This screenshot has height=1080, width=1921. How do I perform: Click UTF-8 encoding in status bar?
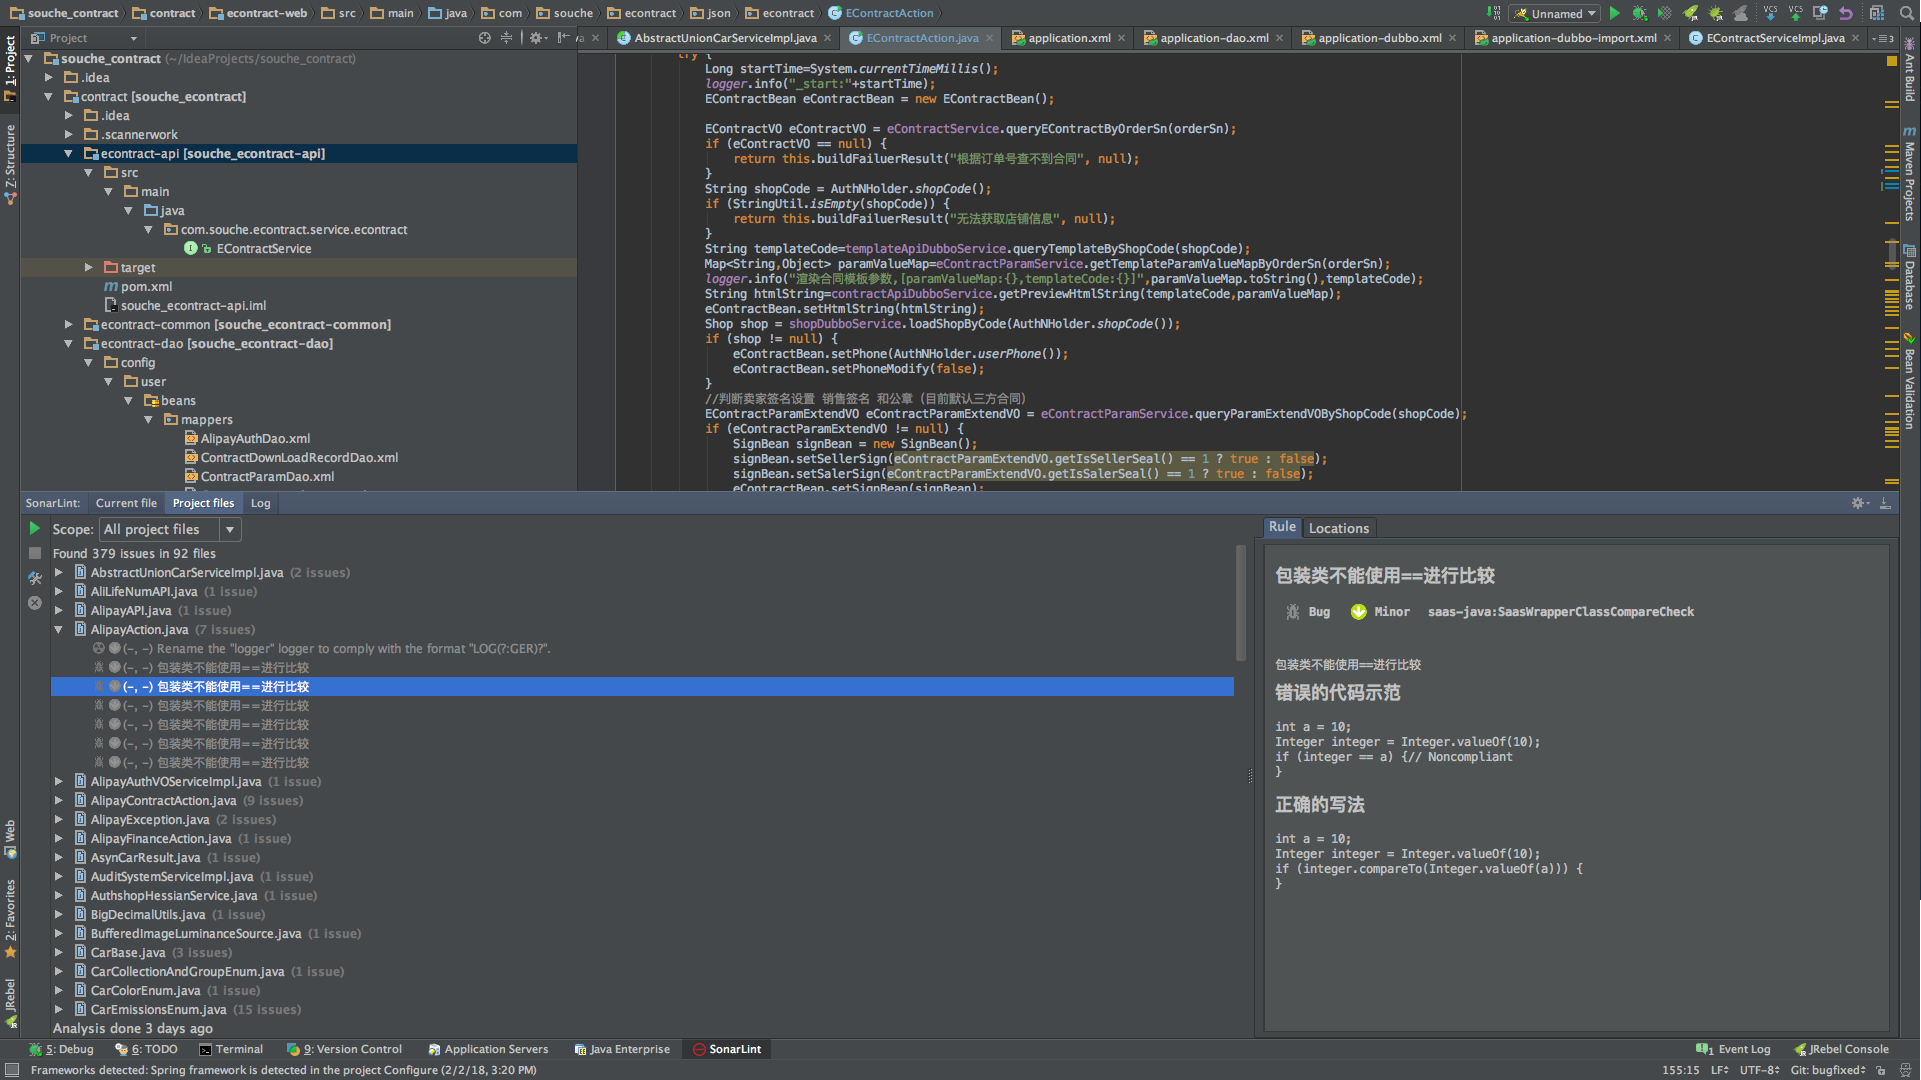click(1759, 1070)
